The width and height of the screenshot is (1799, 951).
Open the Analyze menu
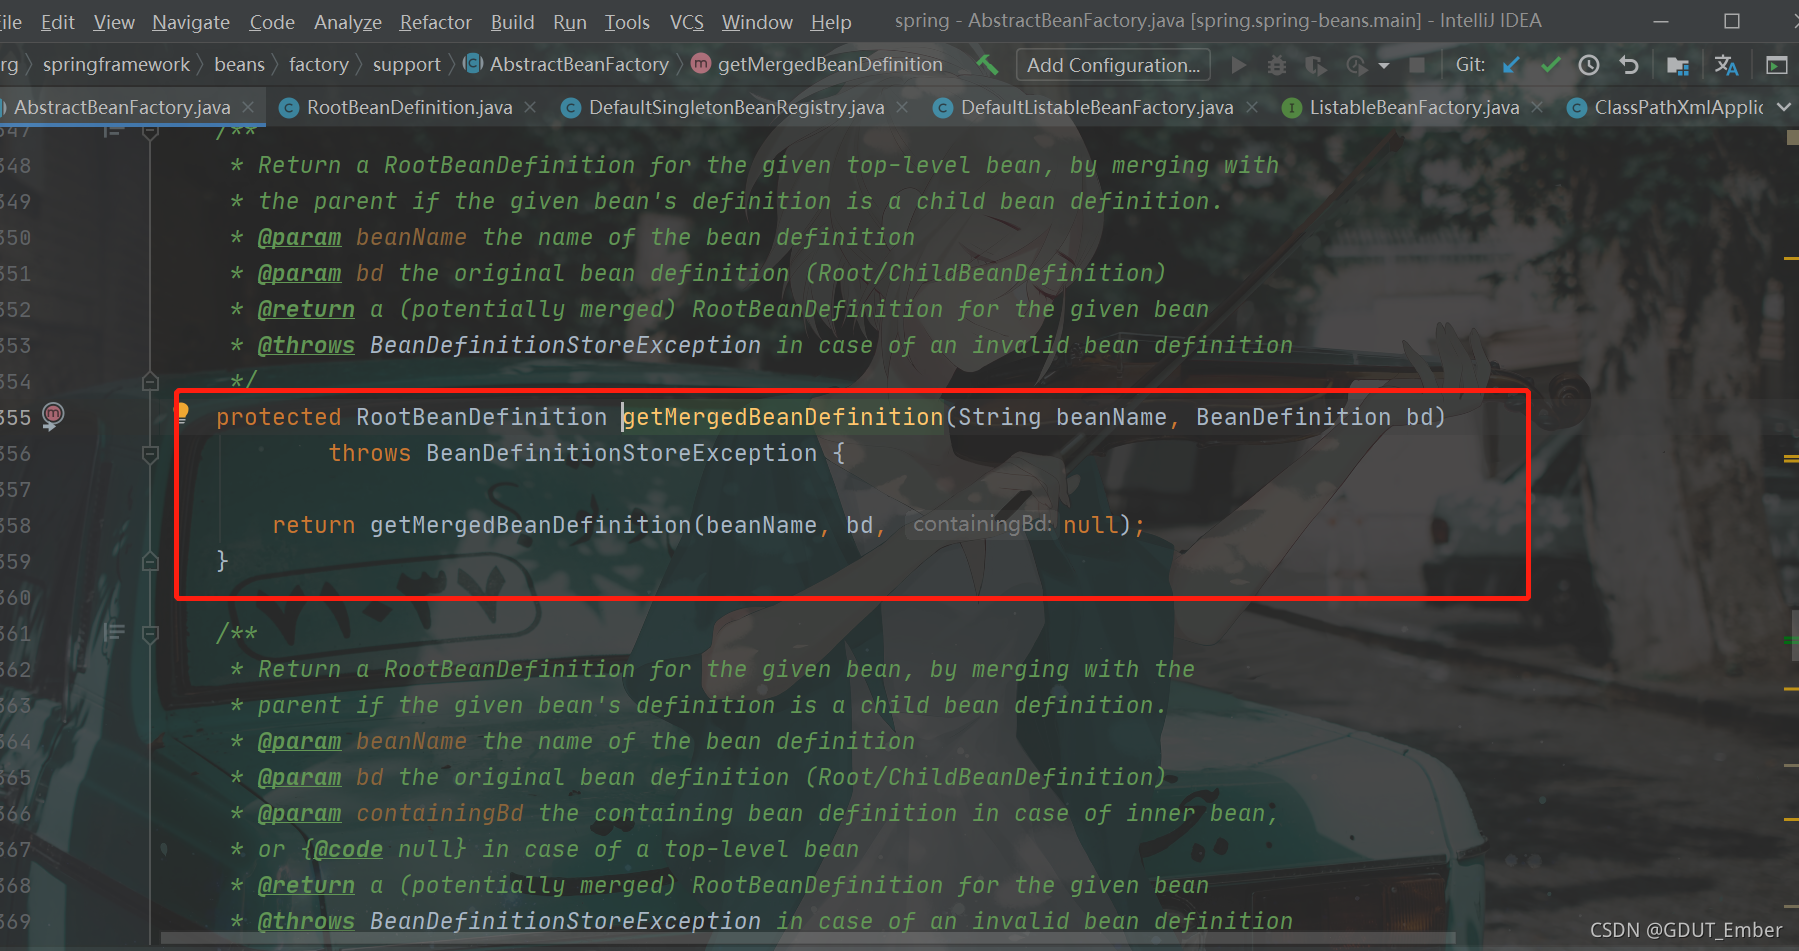pyautogui.click(x=348, y=22)
